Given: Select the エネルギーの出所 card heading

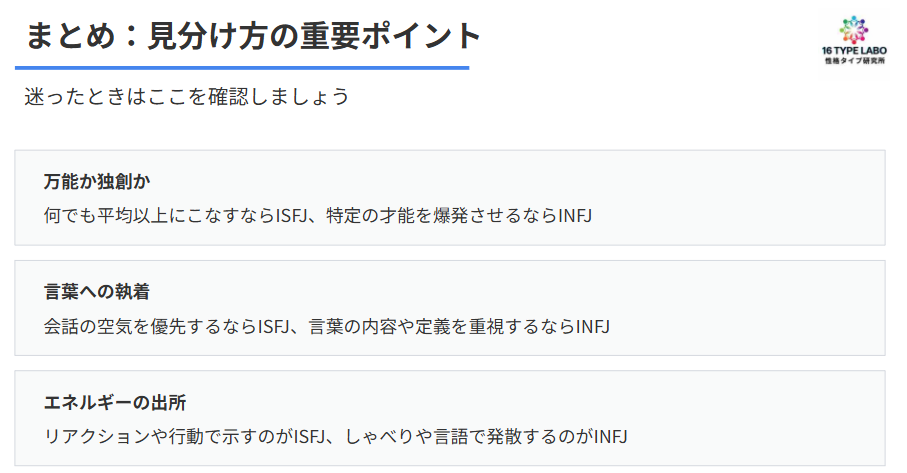Looking at the screenshot, I should click(x=115, y=402).
